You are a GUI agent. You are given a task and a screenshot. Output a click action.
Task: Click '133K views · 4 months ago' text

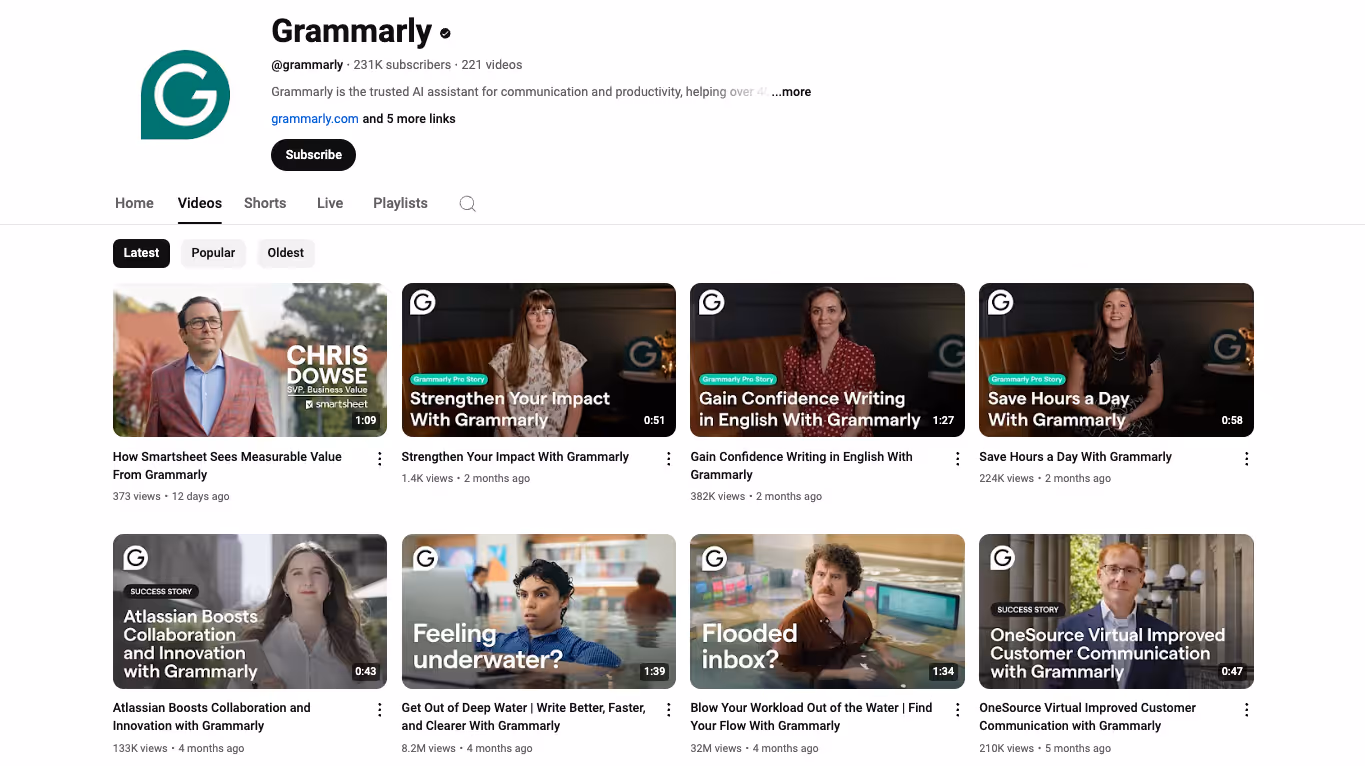point(179,748)
